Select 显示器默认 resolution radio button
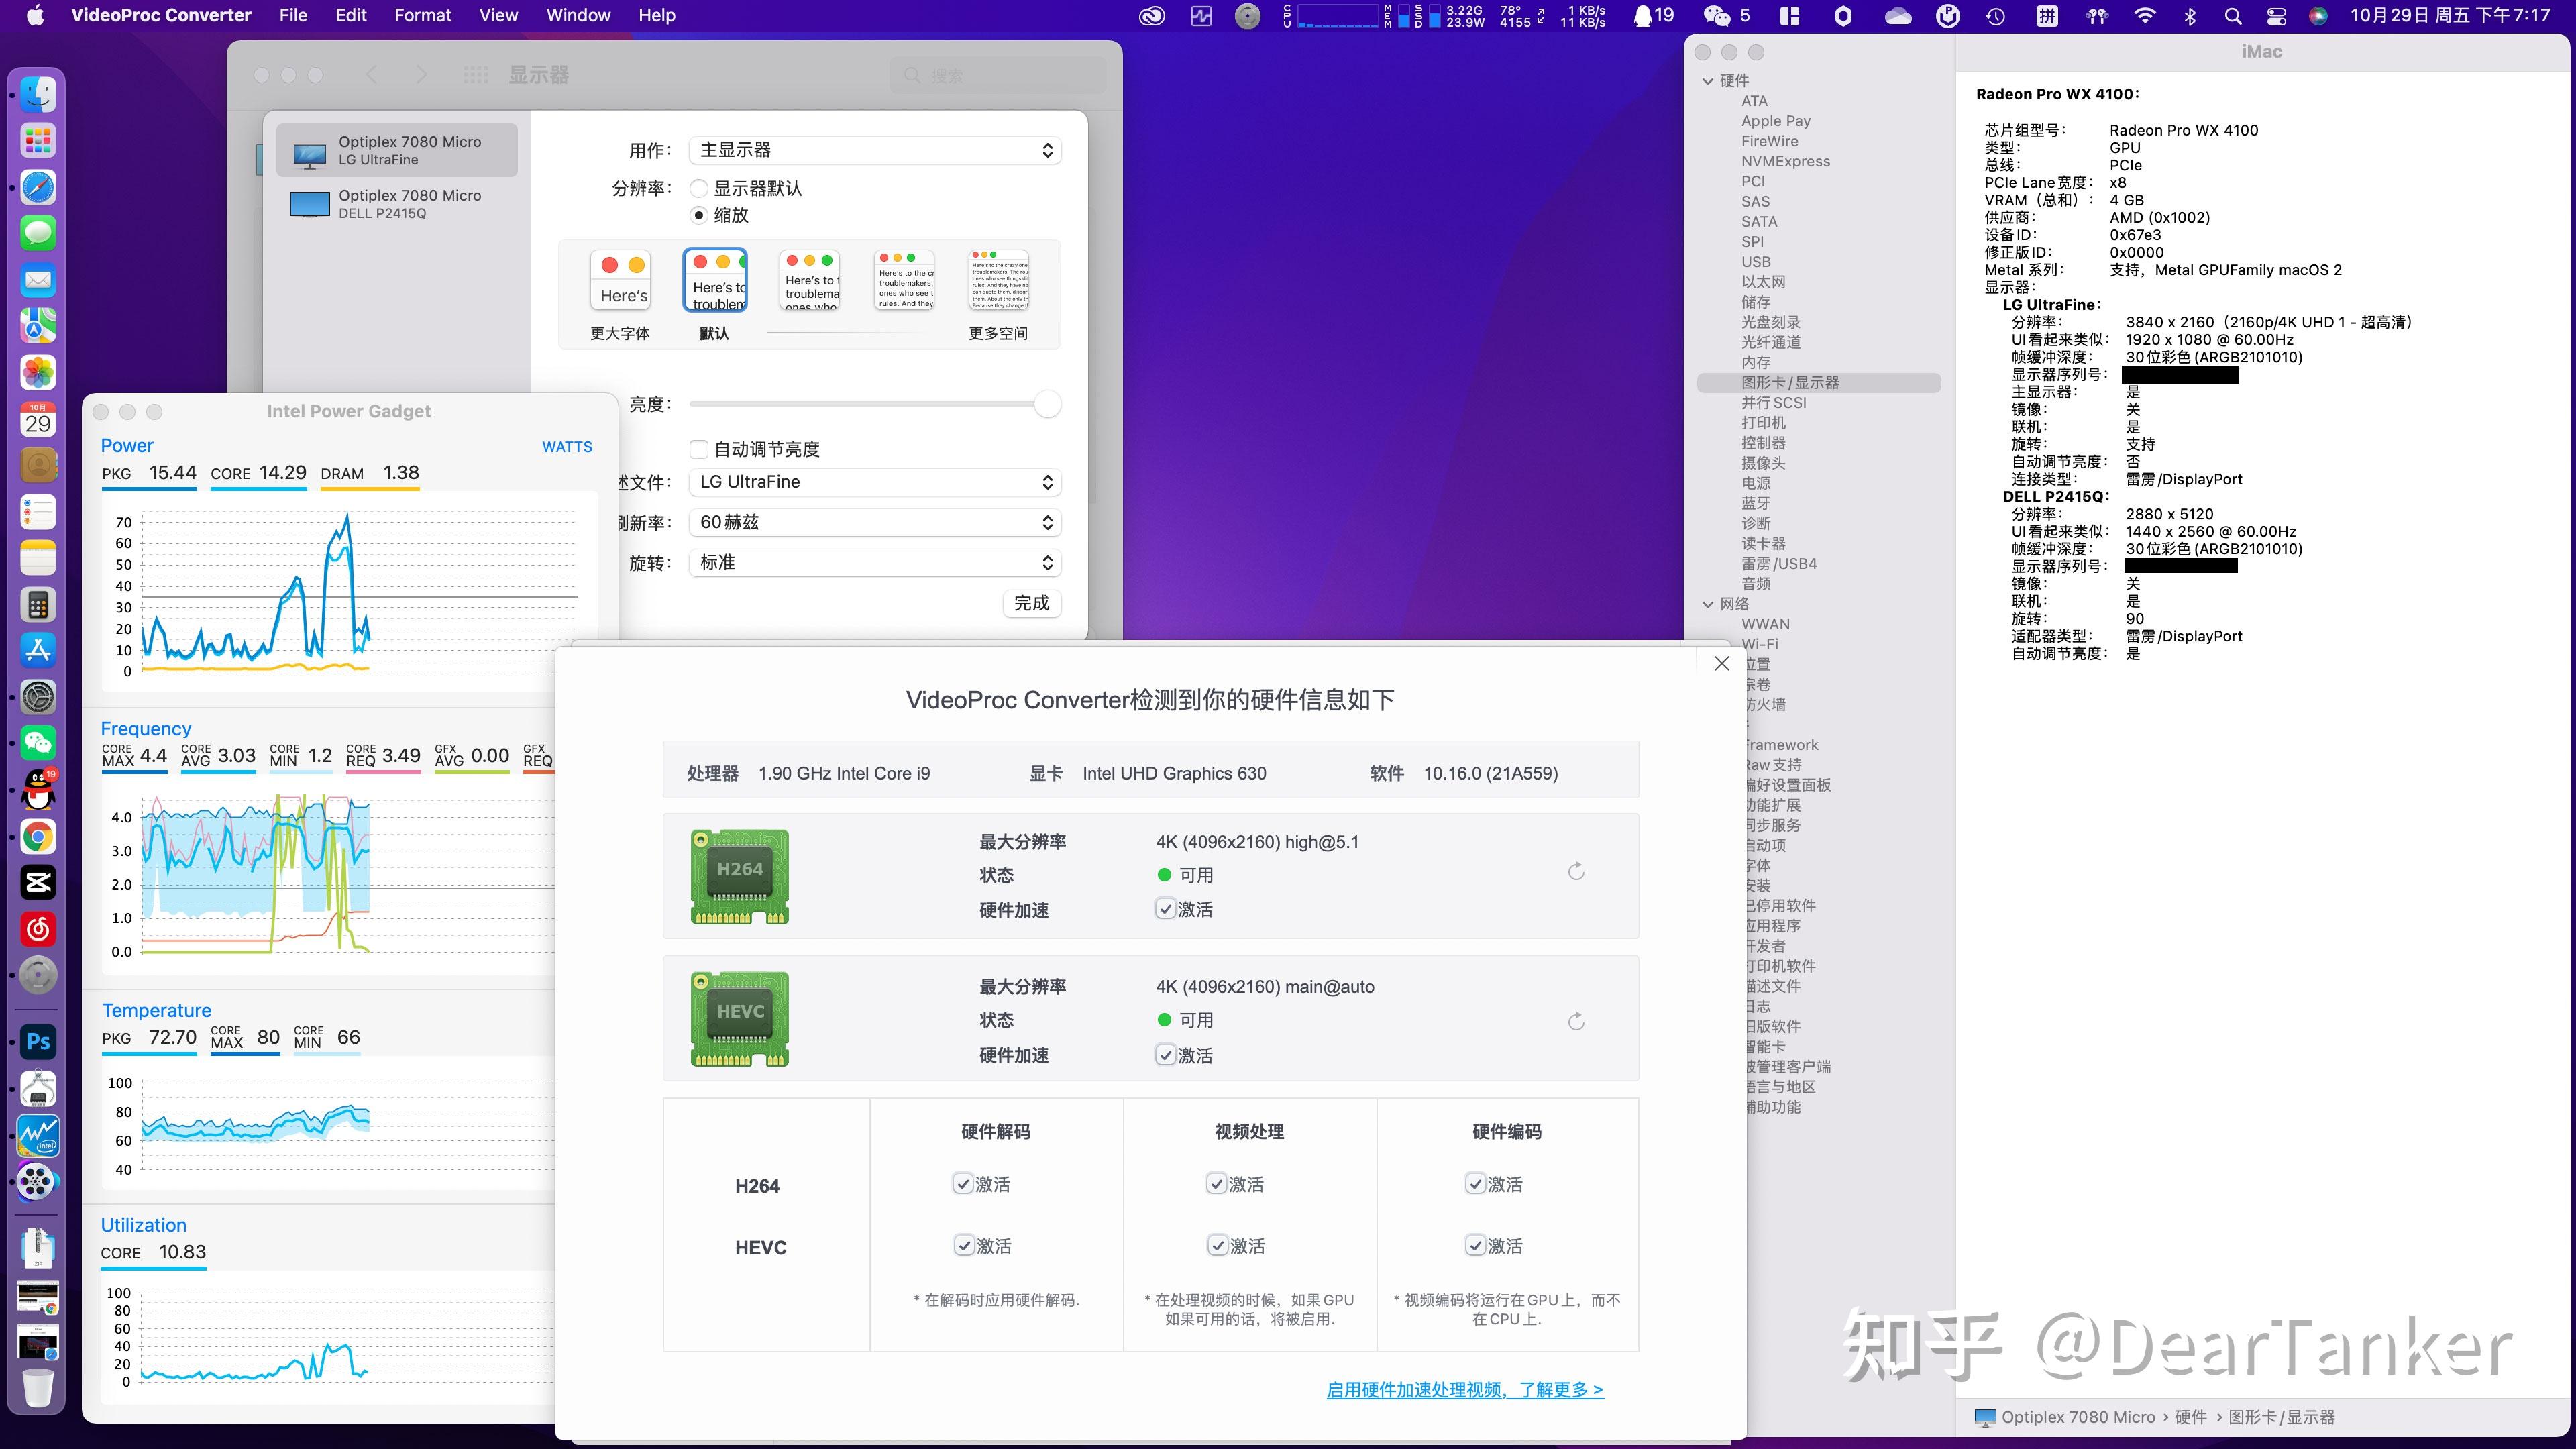This screenshot has height=1449, width=2576. point(699,188)
